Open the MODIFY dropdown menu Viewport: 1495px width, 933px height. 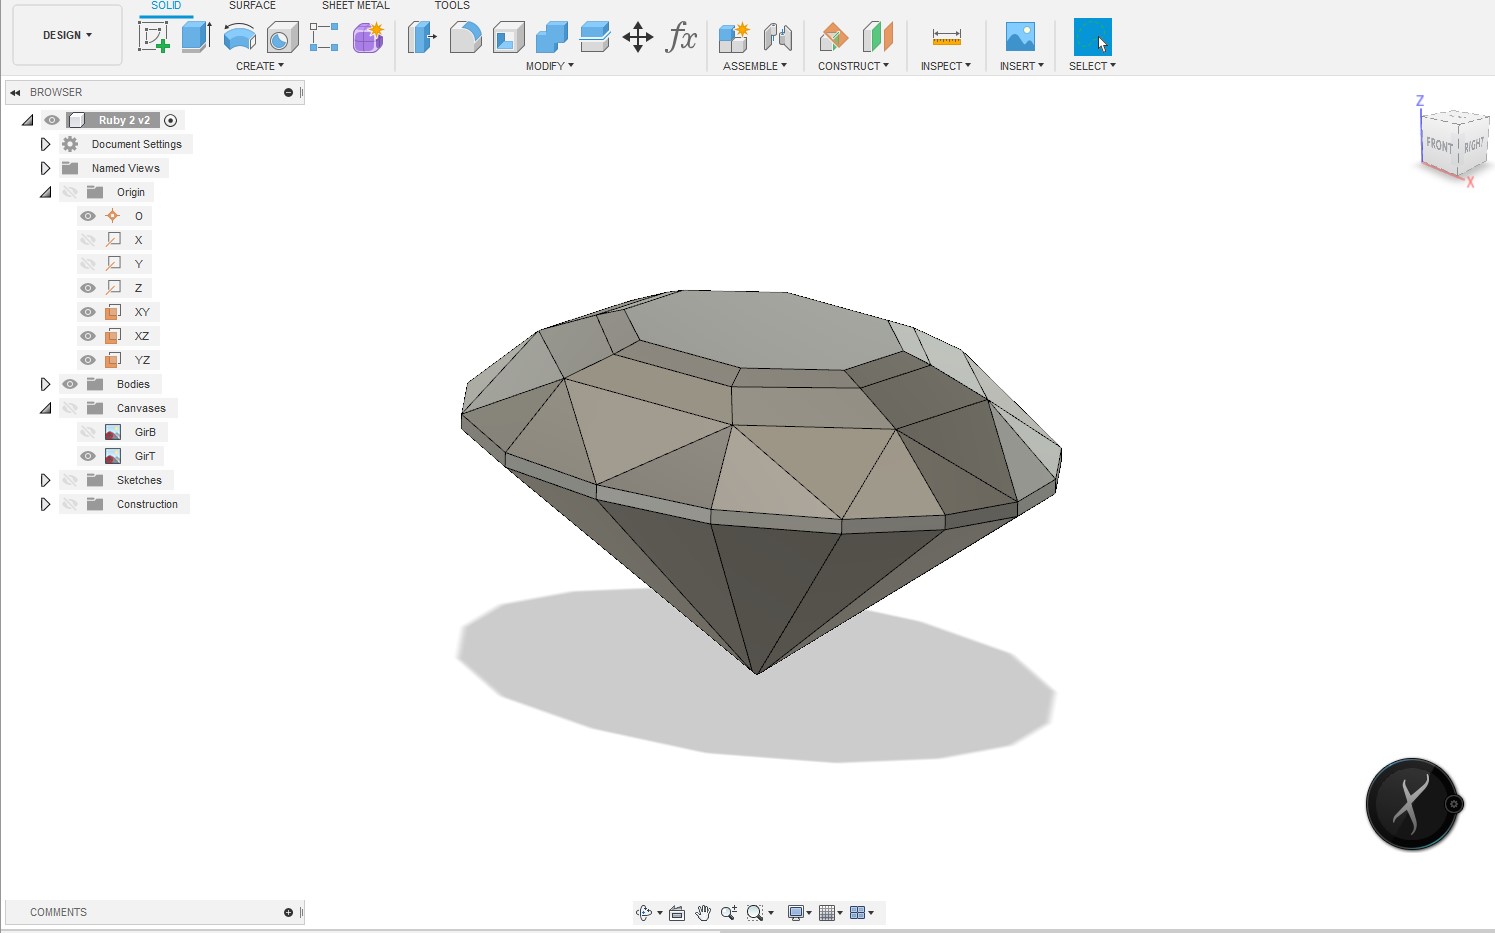tap(550, 66)
